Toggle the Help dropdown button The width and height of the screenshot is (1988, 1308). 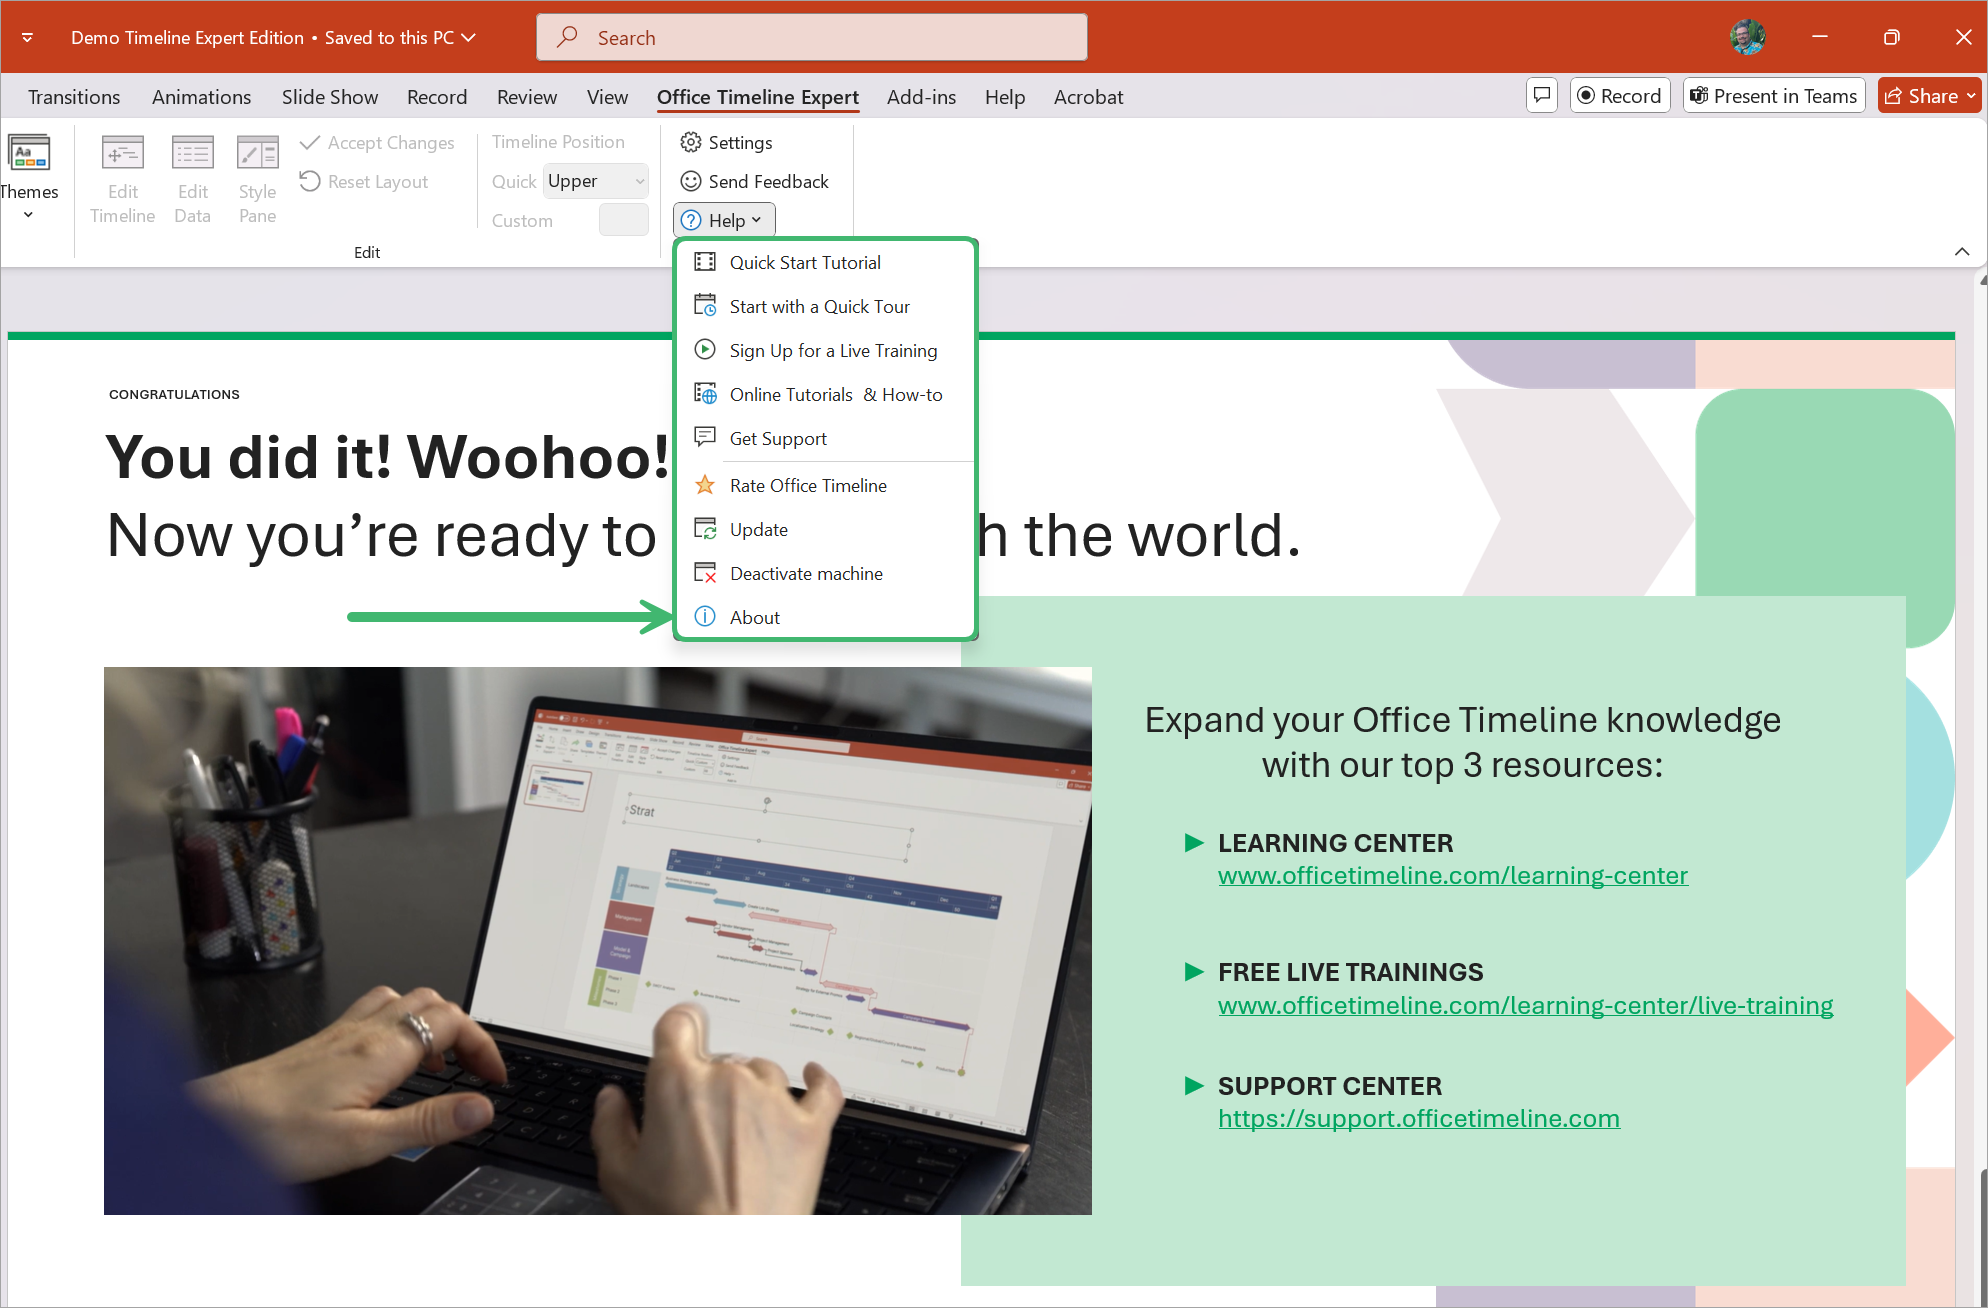point(724,220)
